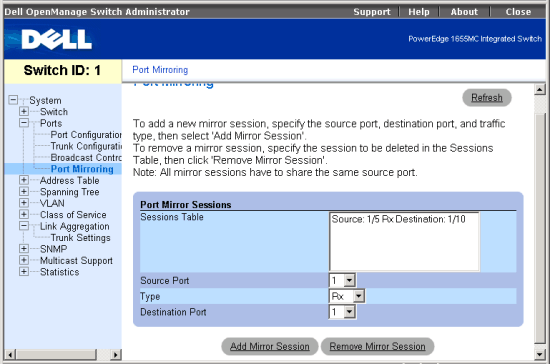
Task: Click Close in the top bar
Action: [518, 12]
